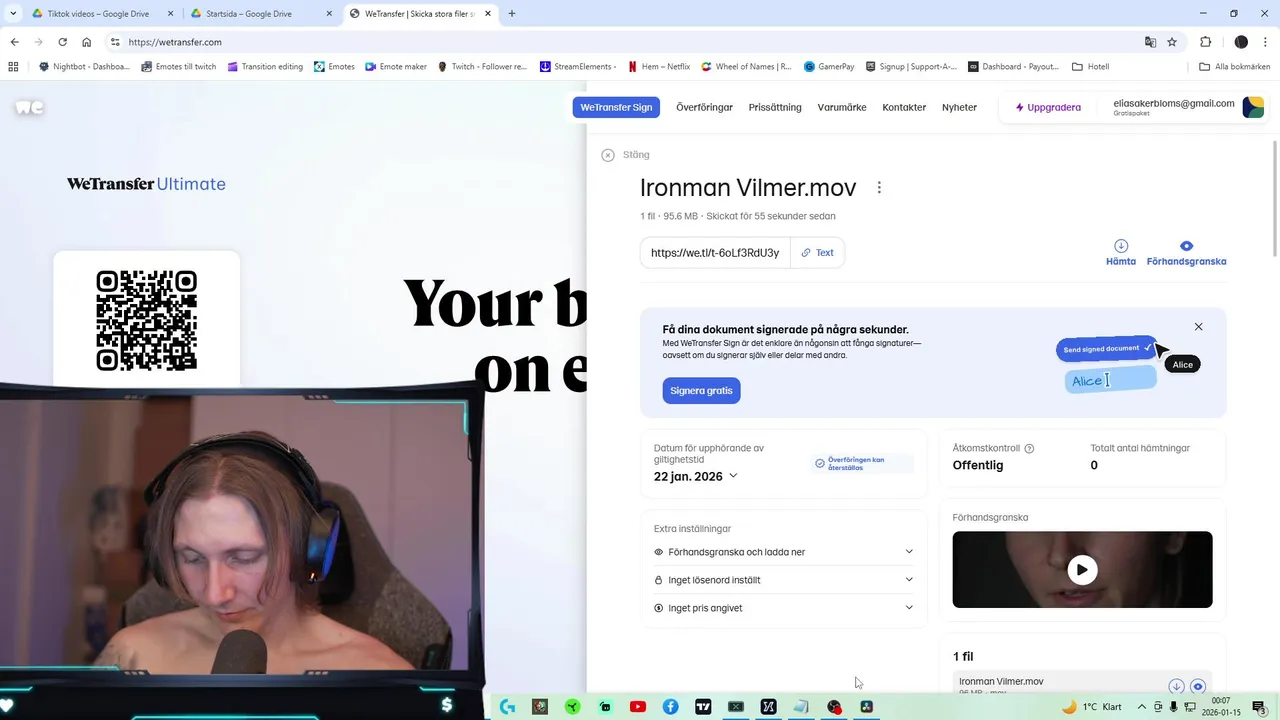This screenshot has width=1280, height=720.
Task: Click the translate page icon
Action: [x=1150, y=42]
